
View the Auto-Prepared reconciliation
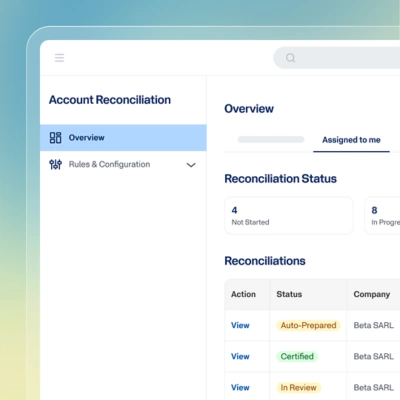[x=240, y=325]
